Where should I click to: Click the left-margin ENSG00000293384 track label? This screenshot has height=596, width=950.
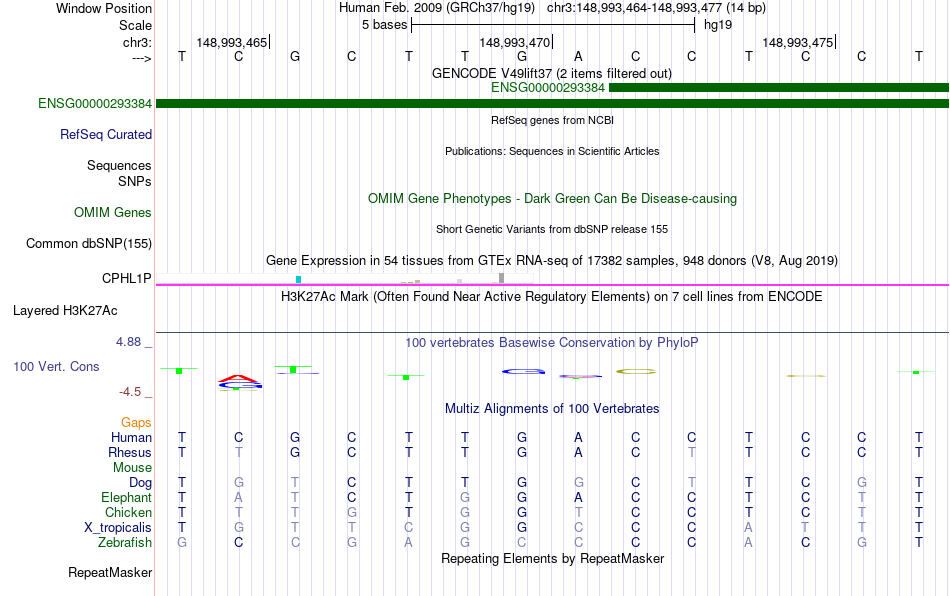[x=95, y=104]
